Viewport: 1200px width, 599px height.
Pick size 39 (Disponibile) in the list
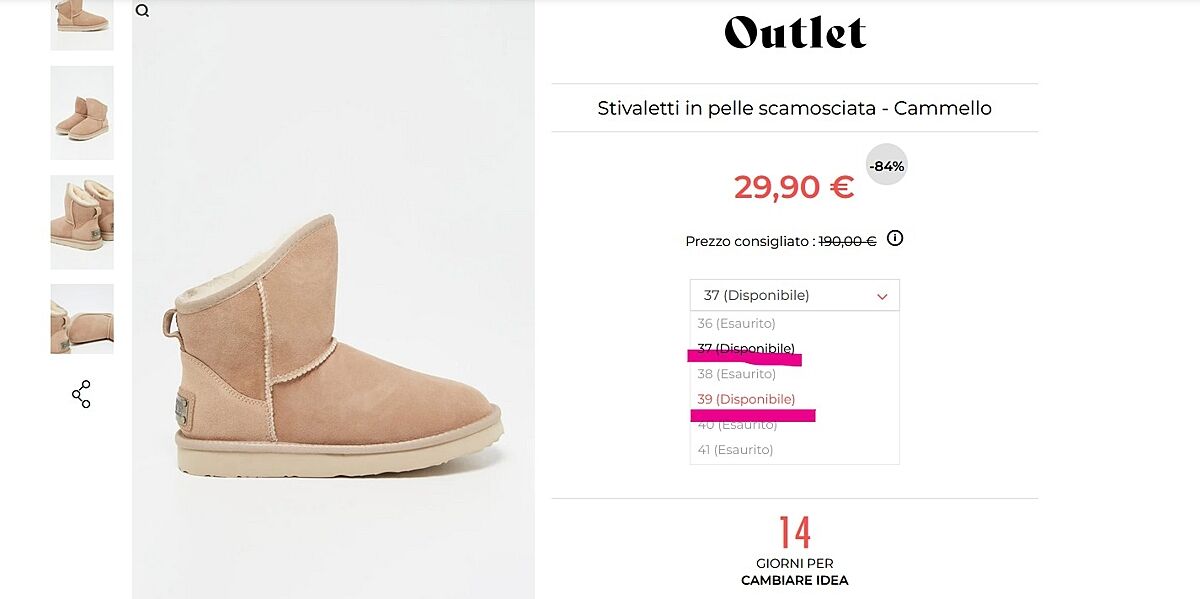click(746, 399)
